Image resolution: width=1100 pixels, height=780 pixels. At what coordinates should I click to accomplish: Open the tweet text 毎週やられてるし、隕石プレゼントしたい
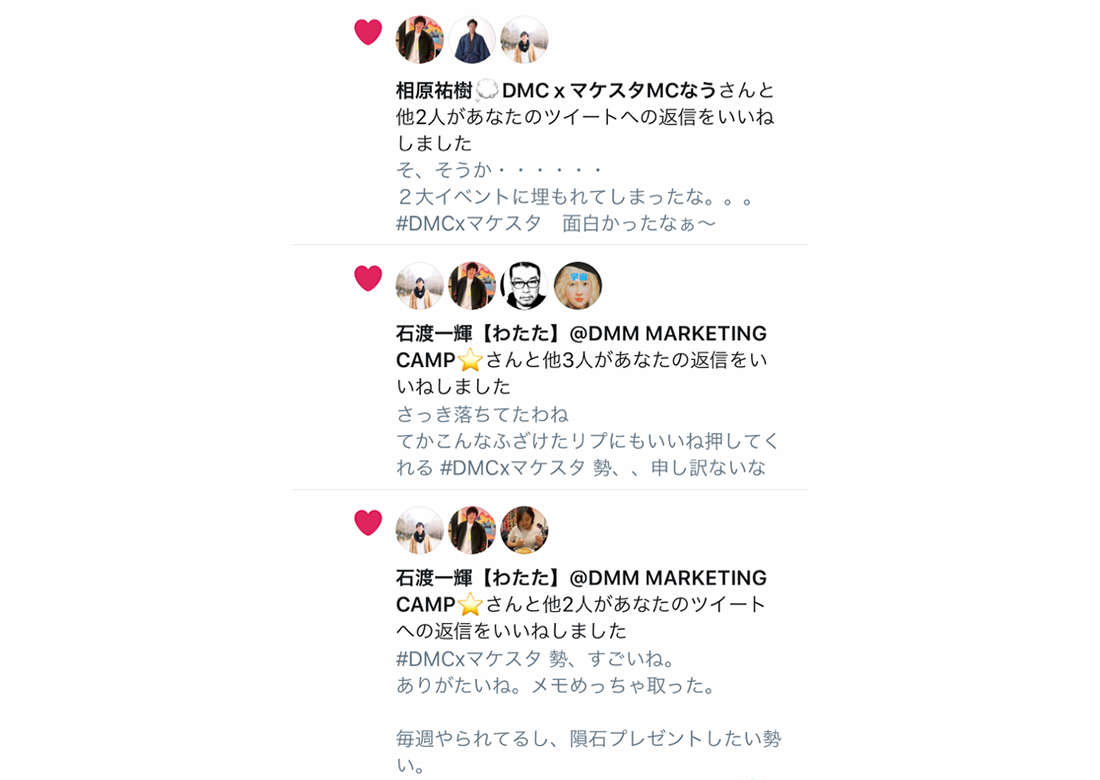[x=588, y=751]
